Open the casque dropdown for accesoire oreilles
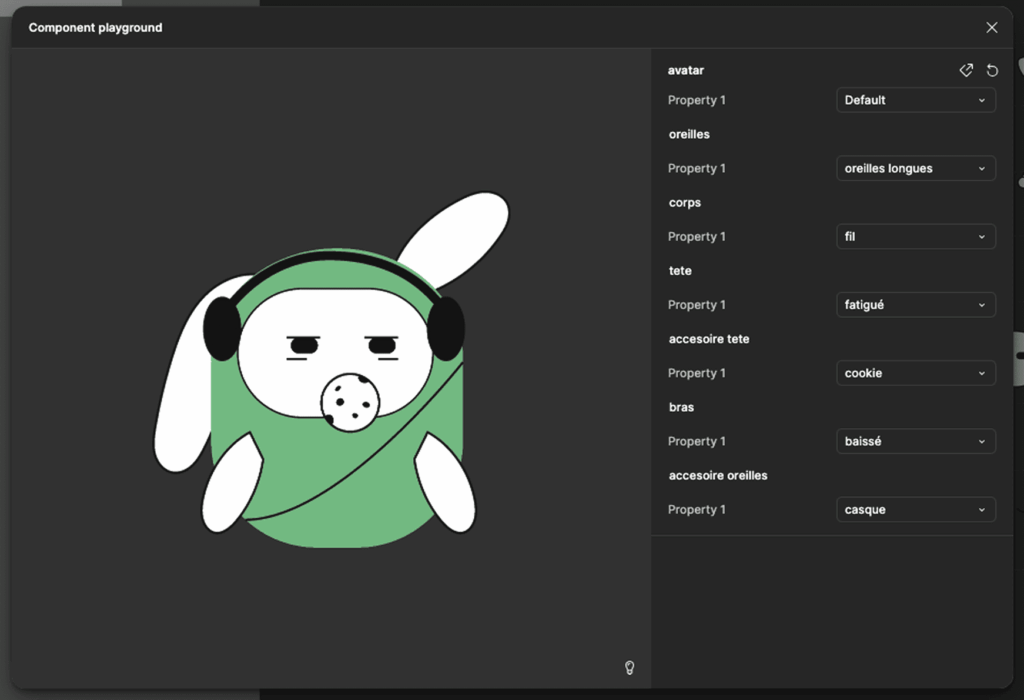Viewport: 1024px width, 700px height. click(x=915, y=510)
